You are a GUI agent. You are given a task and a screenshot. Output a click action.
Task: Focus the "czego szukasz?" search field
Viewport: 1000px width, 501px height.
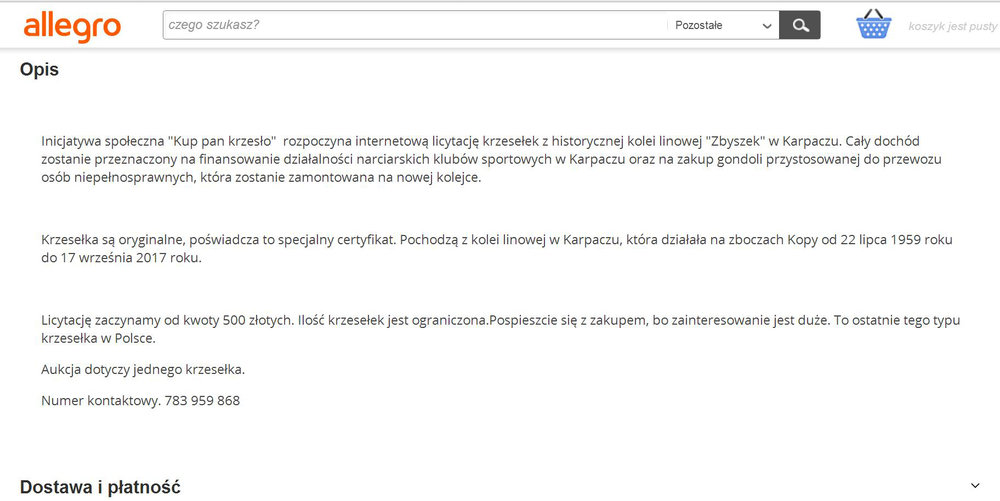click(x=415, y=25)
